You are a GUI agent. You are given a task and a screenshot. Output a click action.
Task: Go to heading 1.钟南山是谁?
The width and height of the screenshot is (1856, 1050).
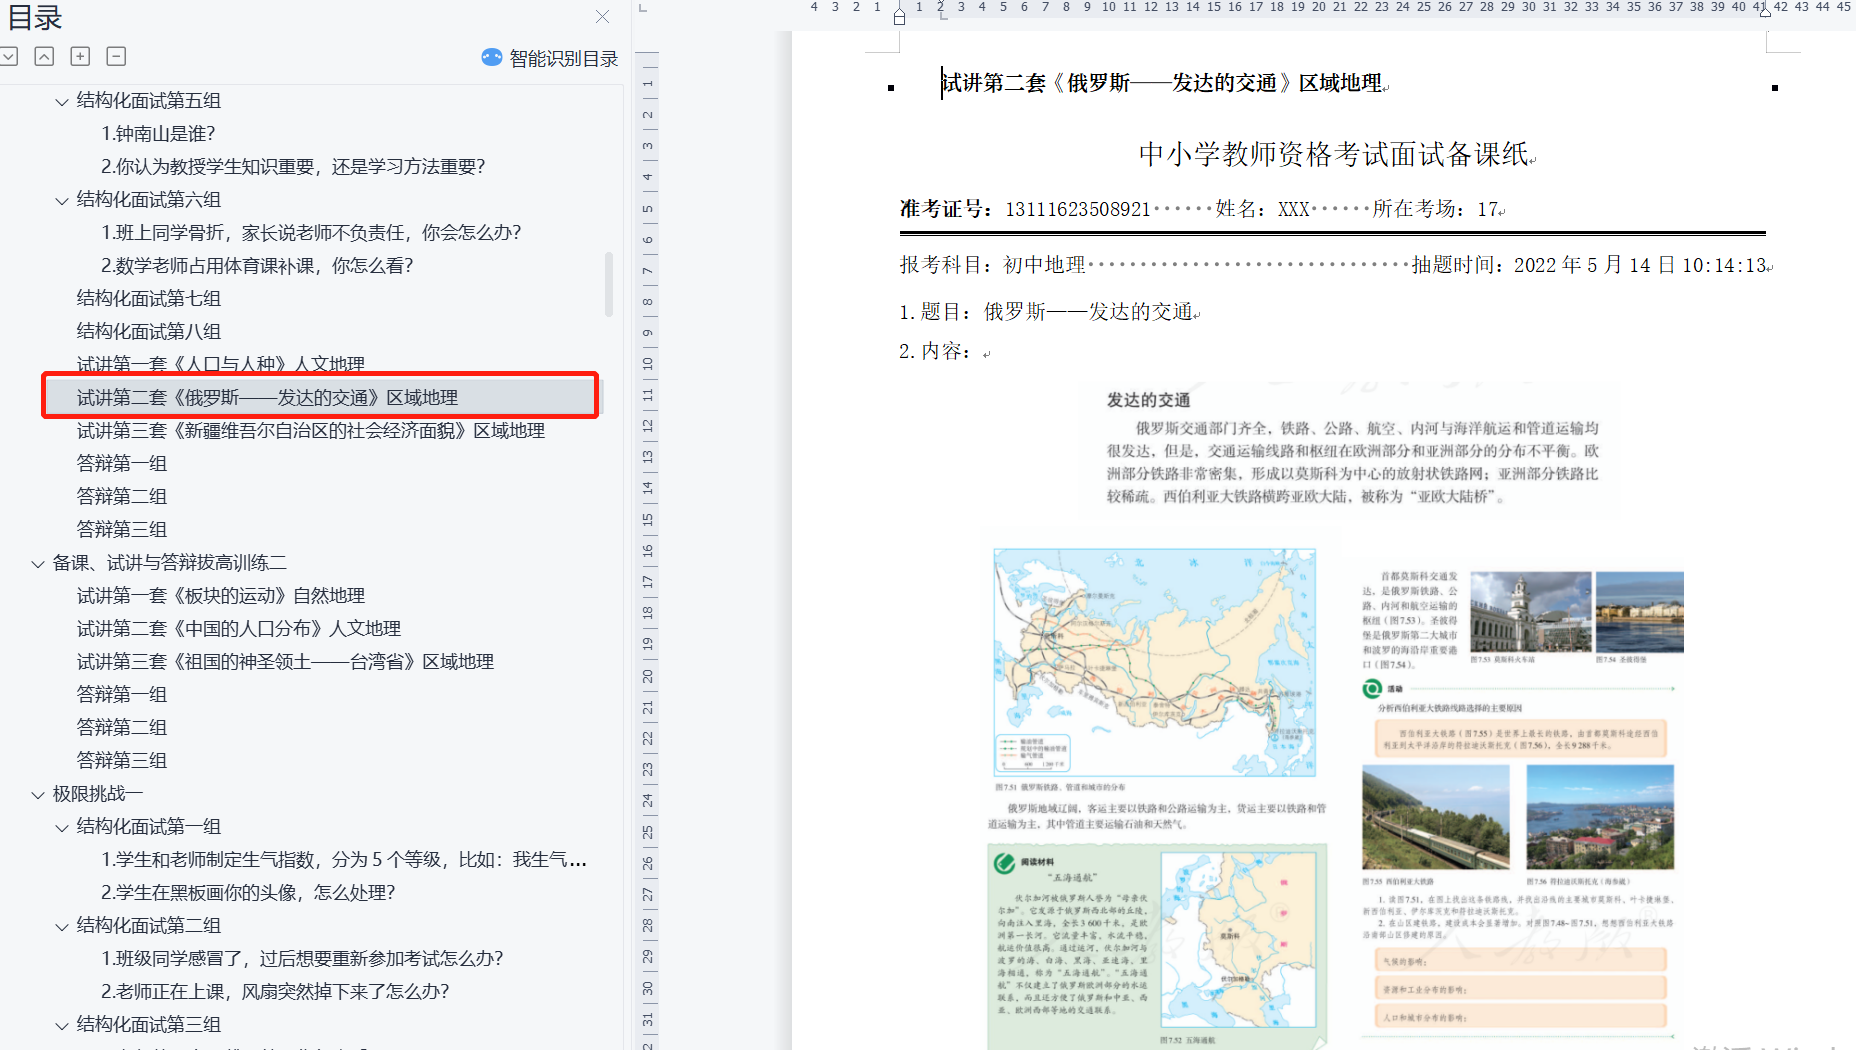158,134
